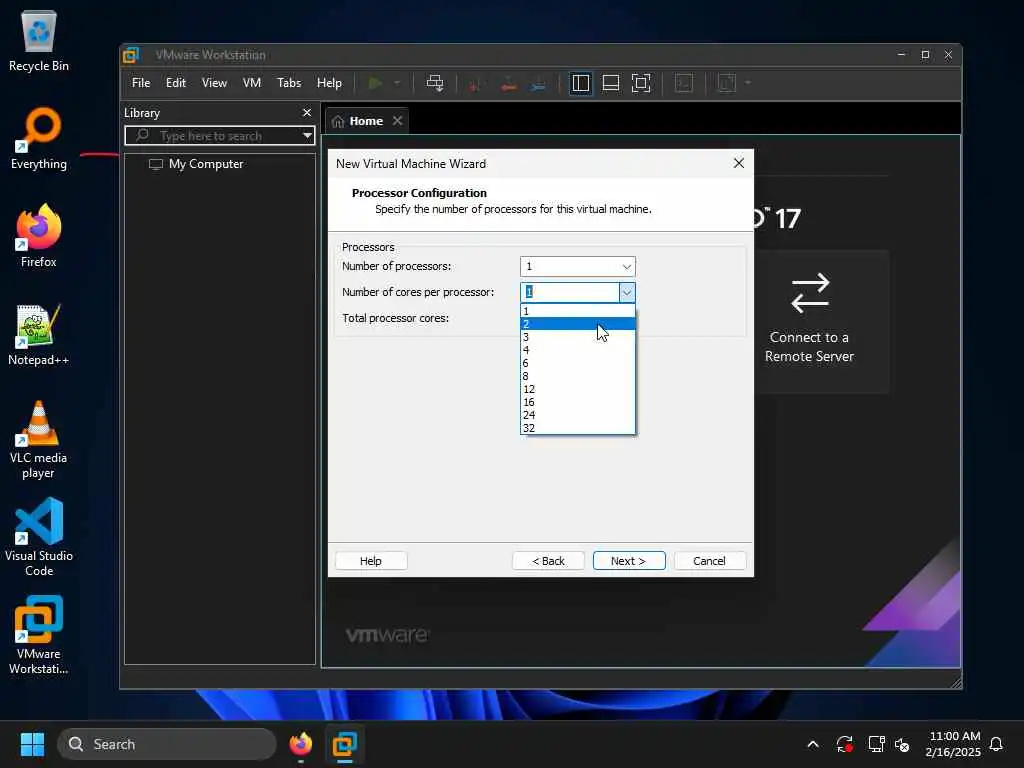The image size is (1024, 768).
Task: Choose 4 cores from the list
Action: click(577, 350)
